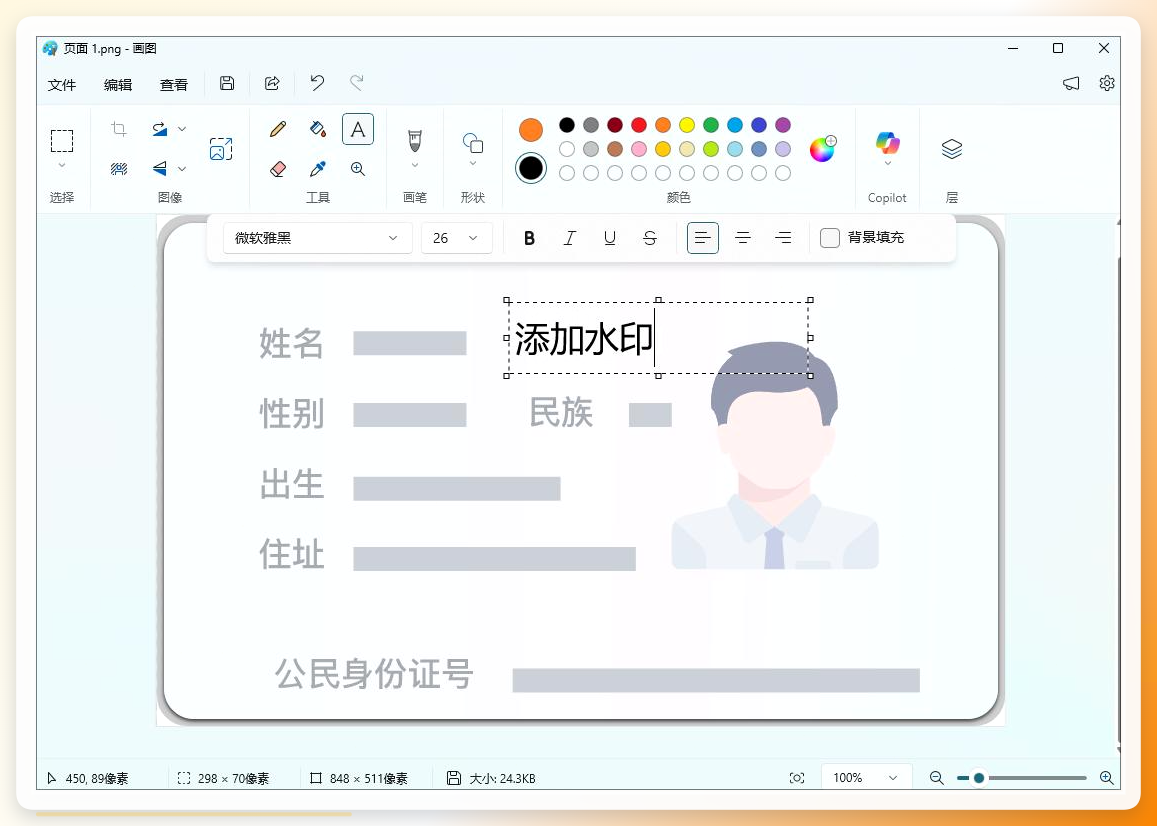Pick the yellow color swatch

[x=687, y=125]
